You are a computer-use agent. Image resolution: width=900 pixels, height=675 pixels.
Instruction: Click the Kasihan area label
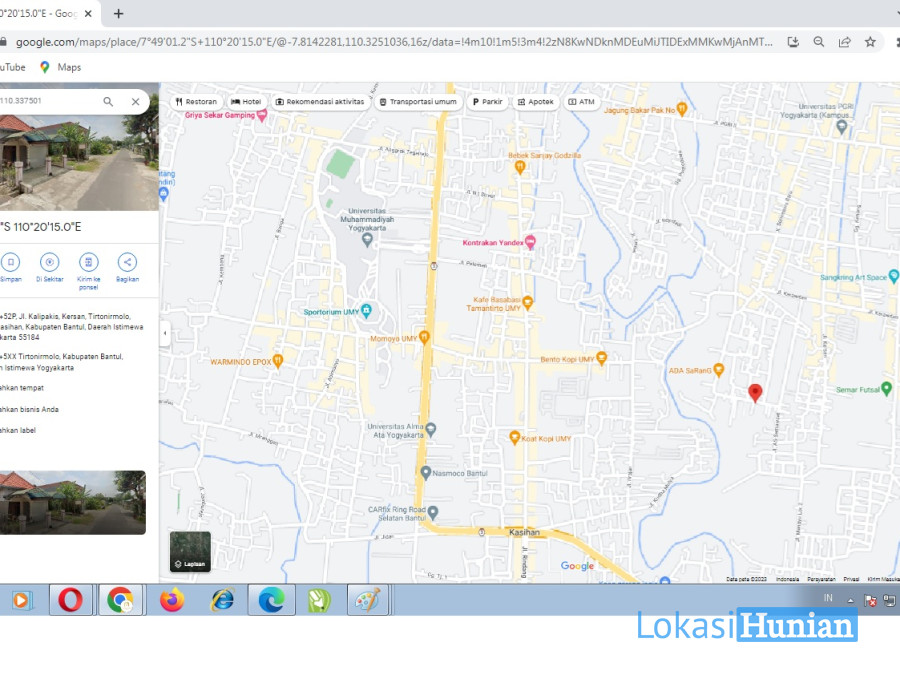[x=524, y=533]
